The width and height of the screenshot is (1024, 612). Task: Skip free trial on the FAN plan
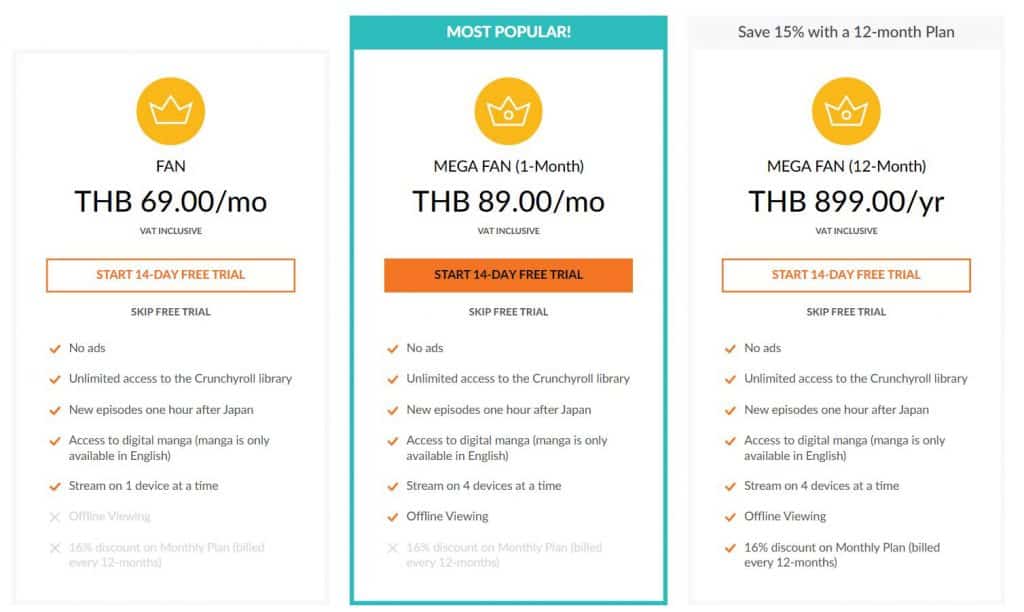pyautogui.click(x=170, y=312)
